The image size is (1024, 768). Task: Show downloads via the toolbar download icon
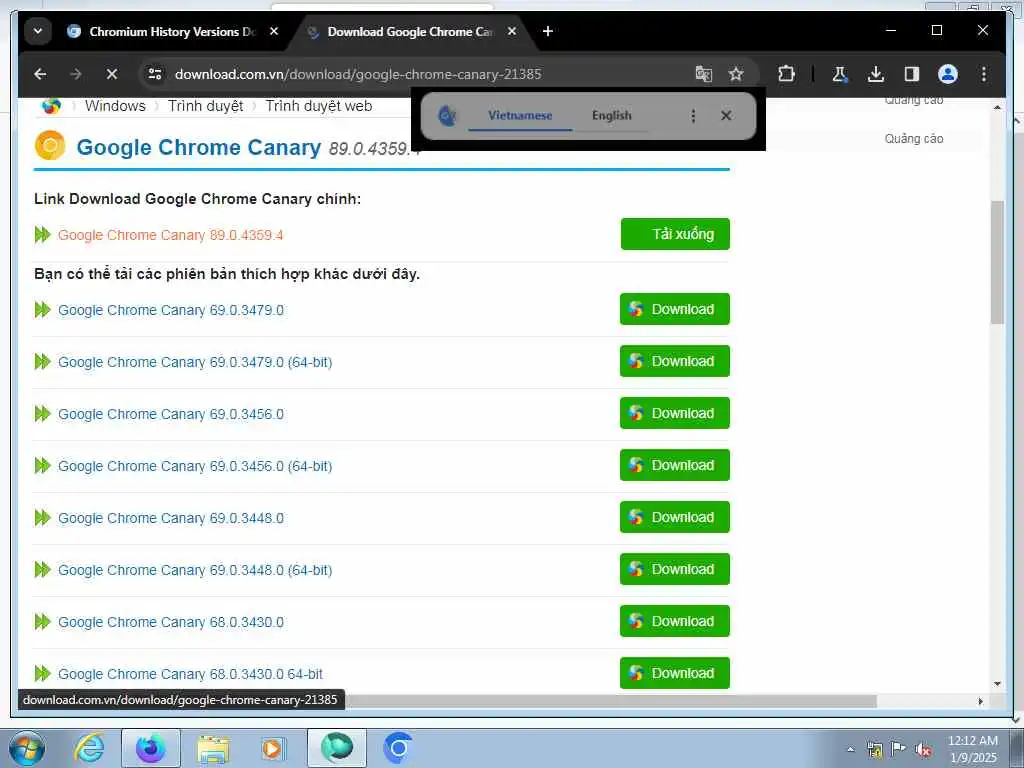tap(876, 74)
